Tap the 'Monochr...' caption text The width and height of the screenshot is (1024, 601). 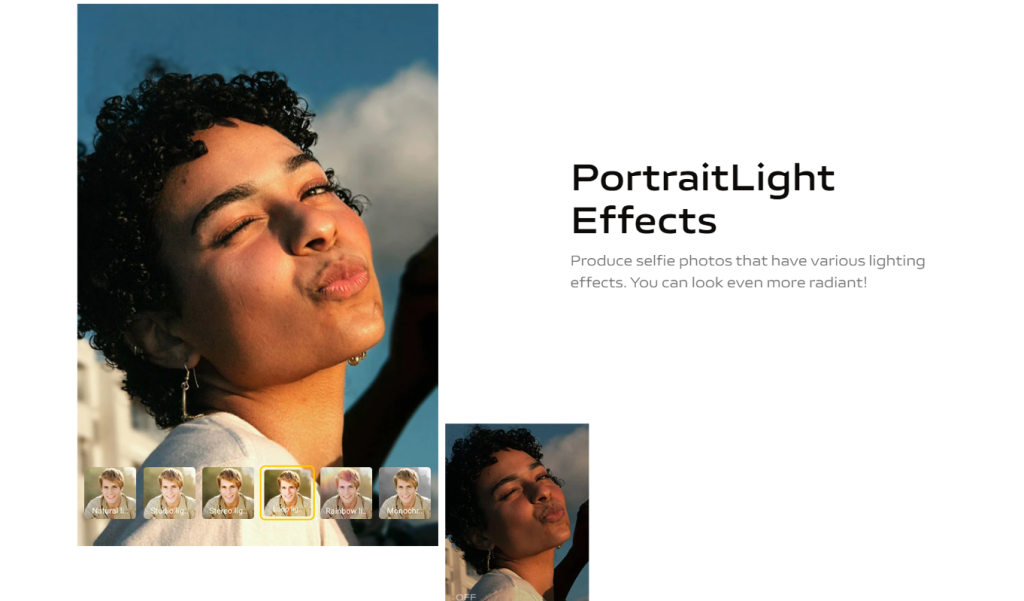(404, 511)
